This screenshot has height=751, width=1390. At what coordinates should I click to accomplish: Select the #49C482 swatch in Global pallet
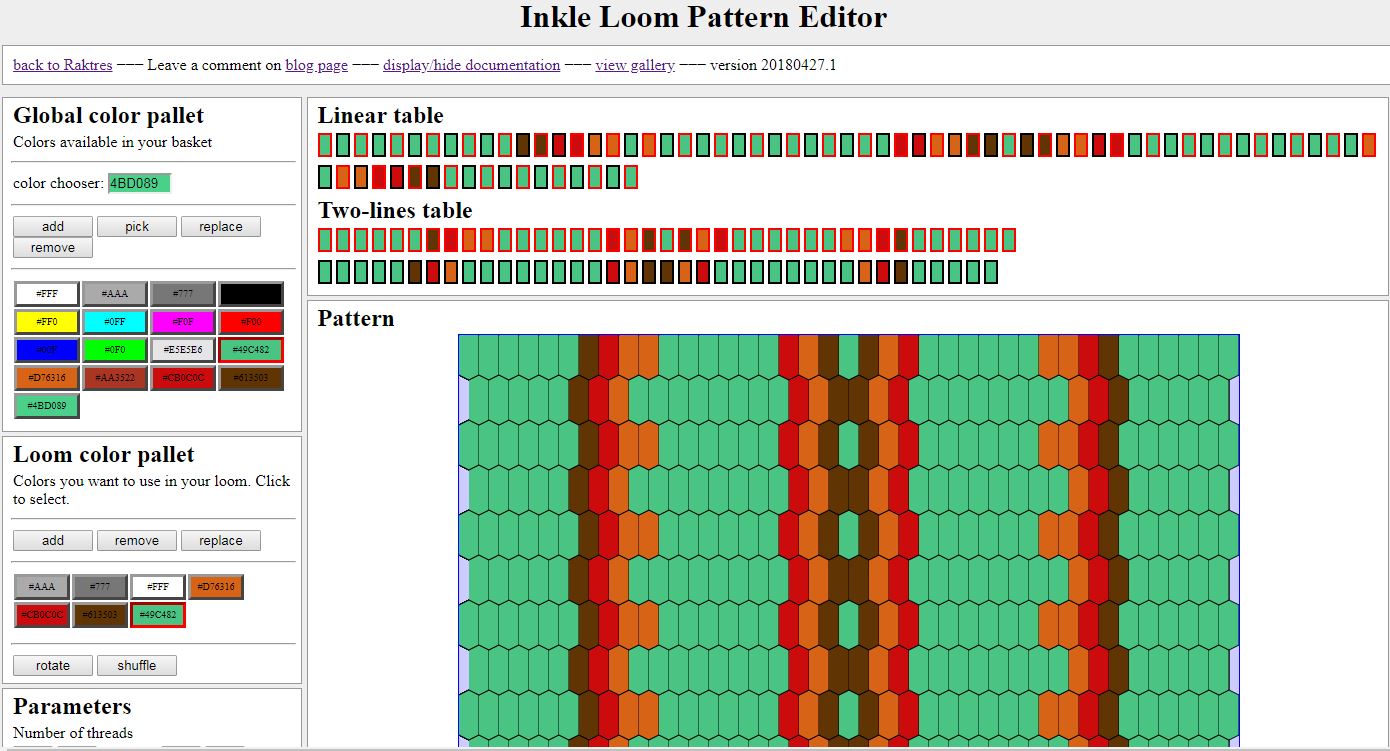(251, 349)
